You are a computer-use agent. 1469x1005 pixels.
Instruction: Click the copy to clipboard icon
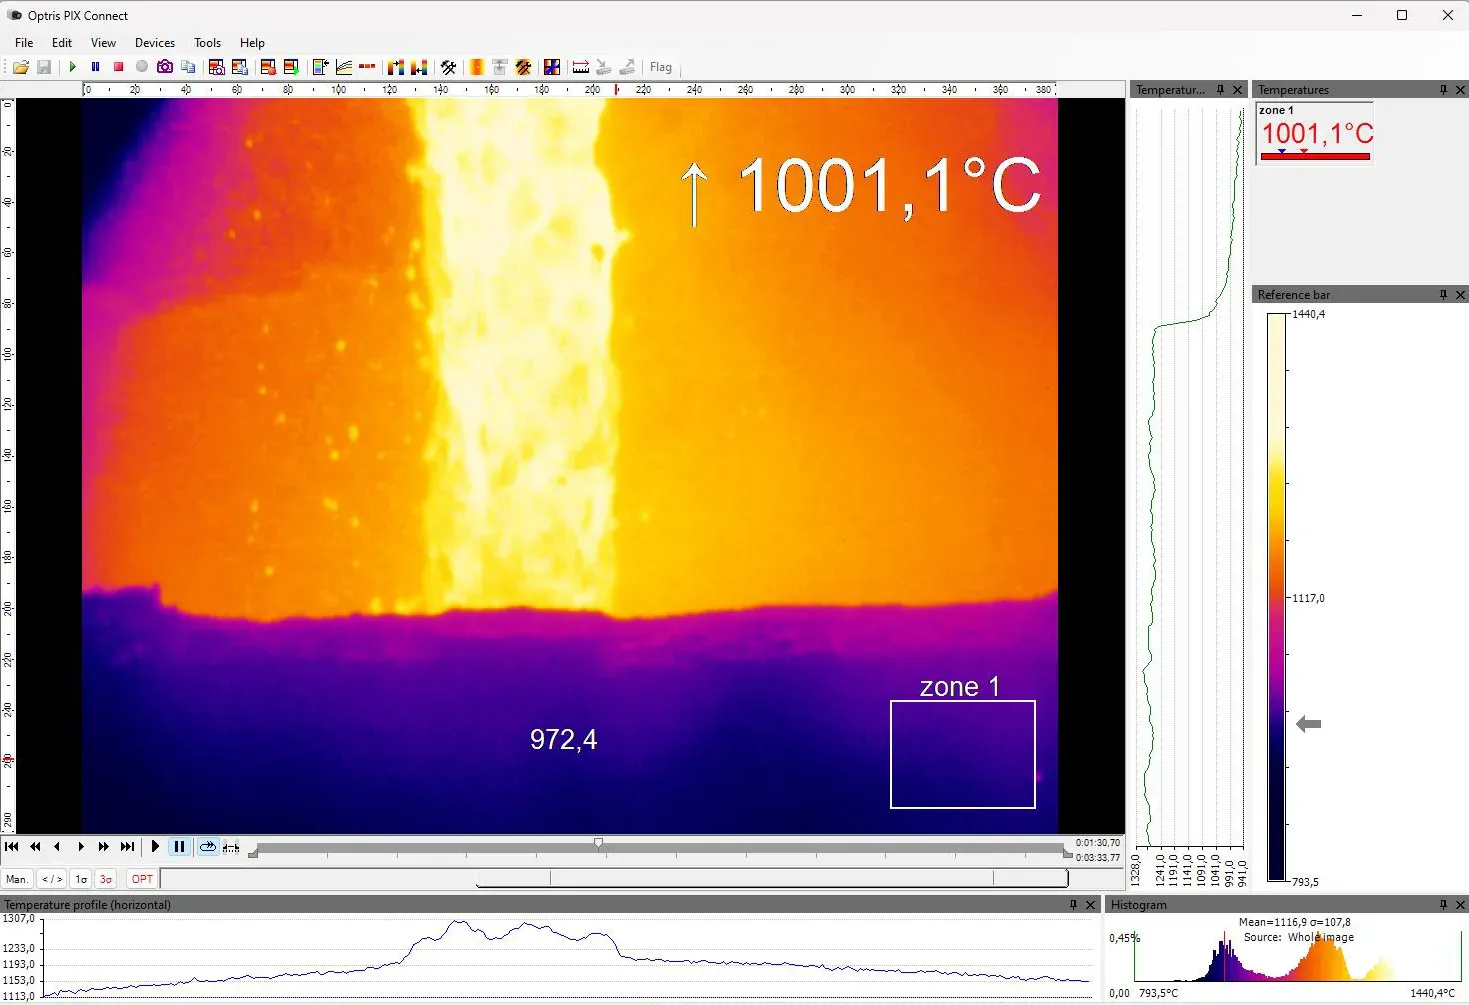coord(188,67)
